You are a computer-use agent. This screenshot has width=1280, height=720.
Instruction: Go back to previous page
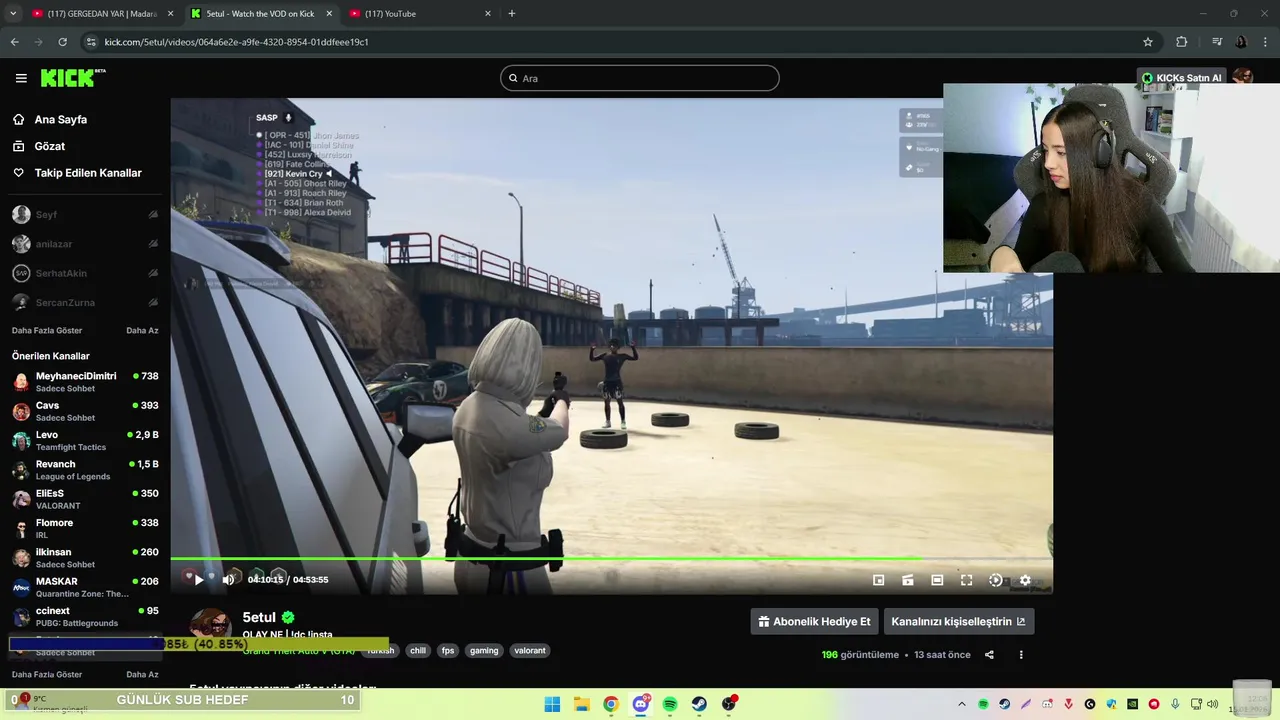pos(14,42)
